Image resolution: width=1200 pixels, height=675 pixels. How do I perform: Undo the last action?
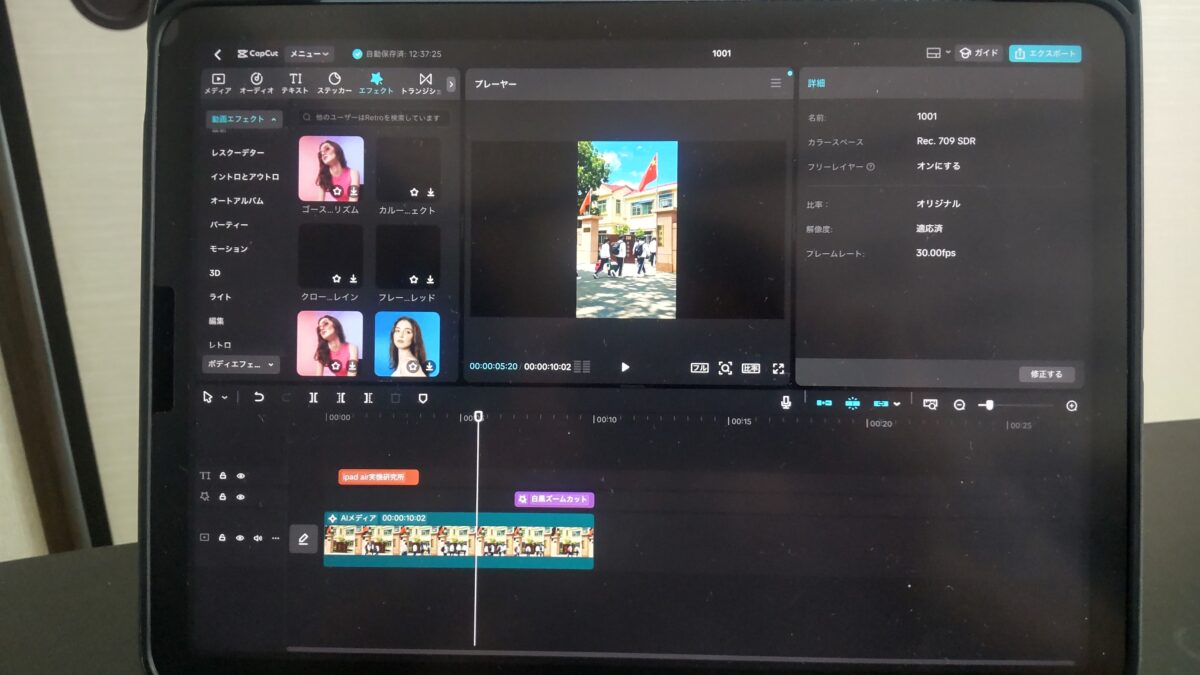[x=259, y=397]
